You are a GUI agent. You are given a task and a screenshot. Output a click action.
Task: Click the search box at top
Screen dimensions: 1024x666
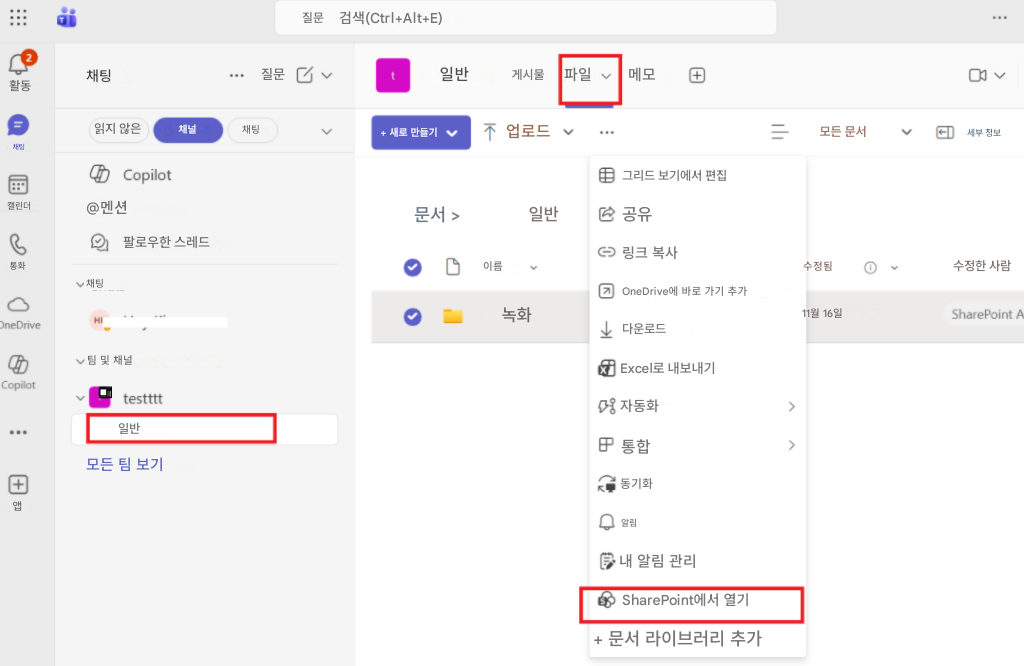[526, 18]
